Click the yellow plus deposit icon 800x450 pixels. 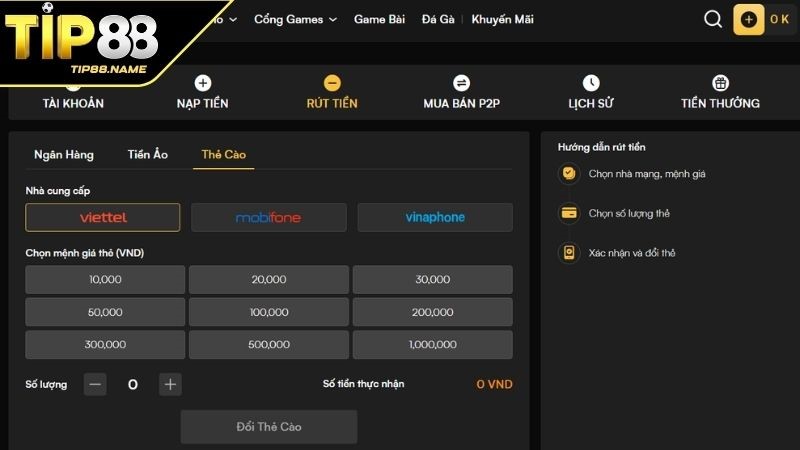click(x=748, y=19)
